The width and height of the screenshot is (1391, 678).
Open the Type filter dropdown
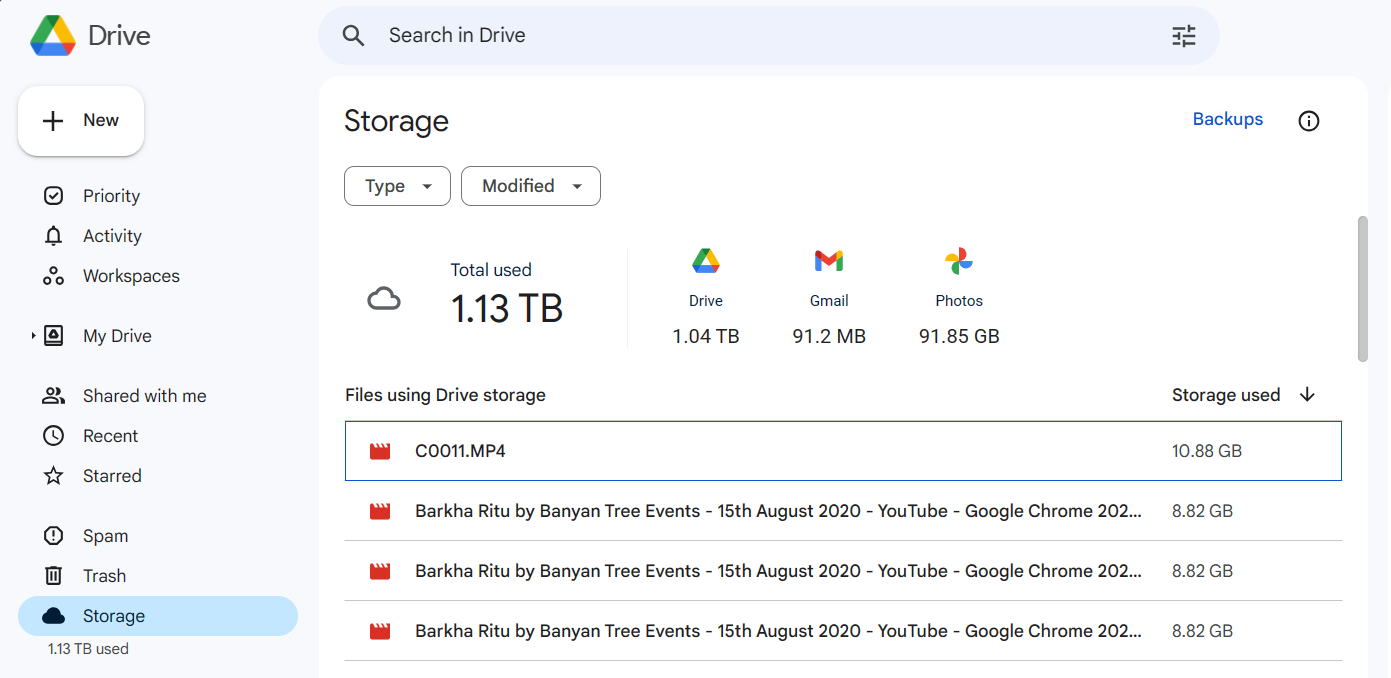coord(397,186)
